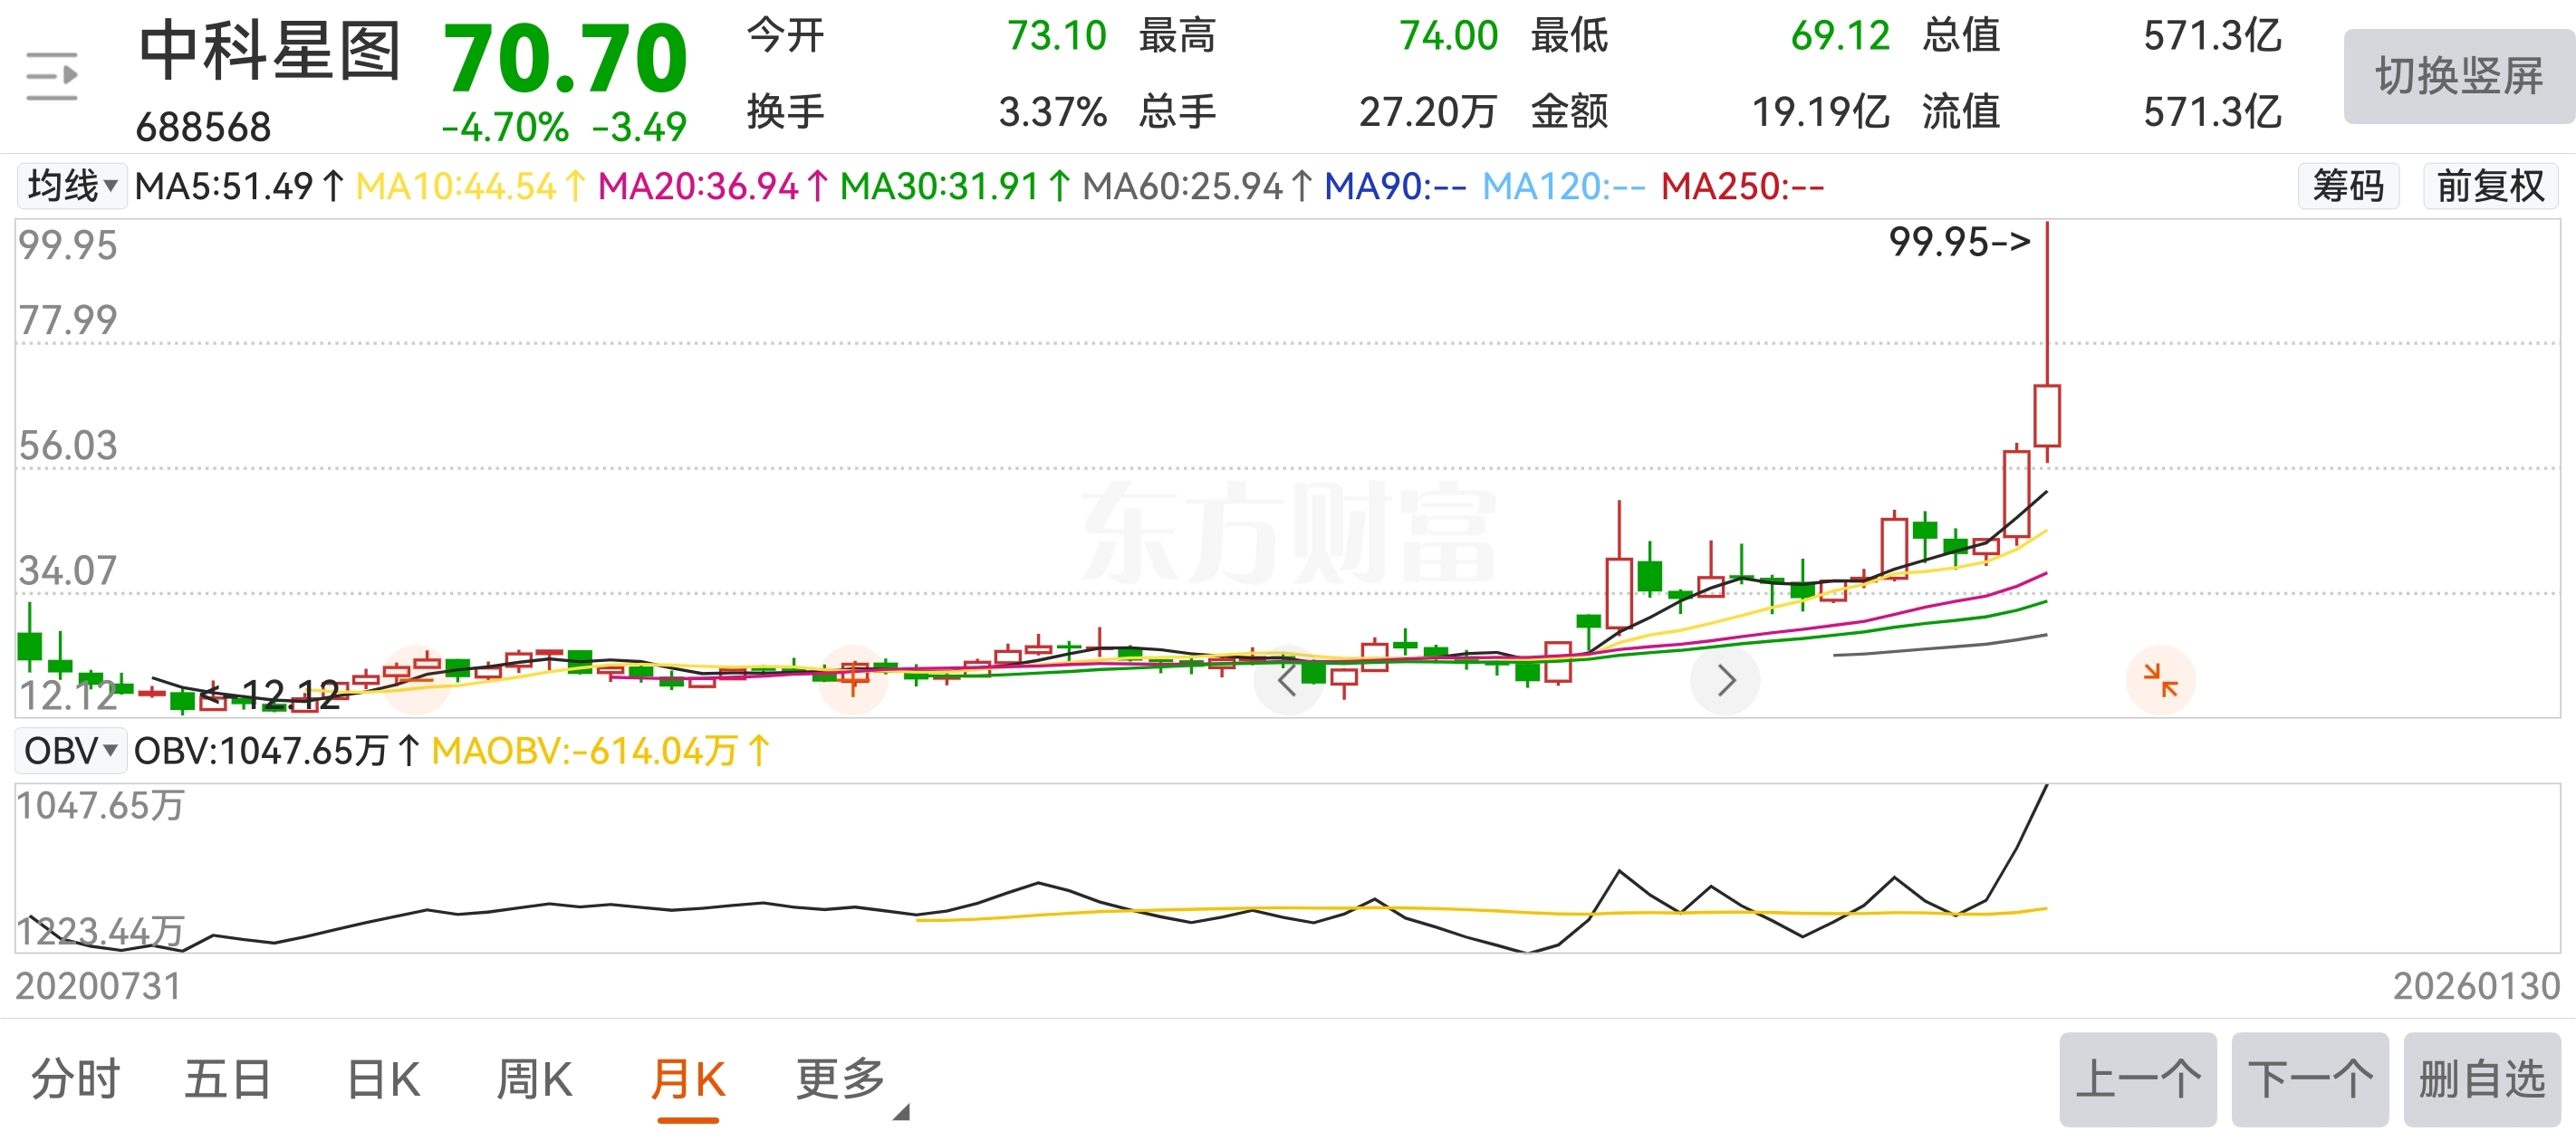2576x1141 pixels.
Task: Go to previous stock with 上一个
Action: [2137, 1080]
